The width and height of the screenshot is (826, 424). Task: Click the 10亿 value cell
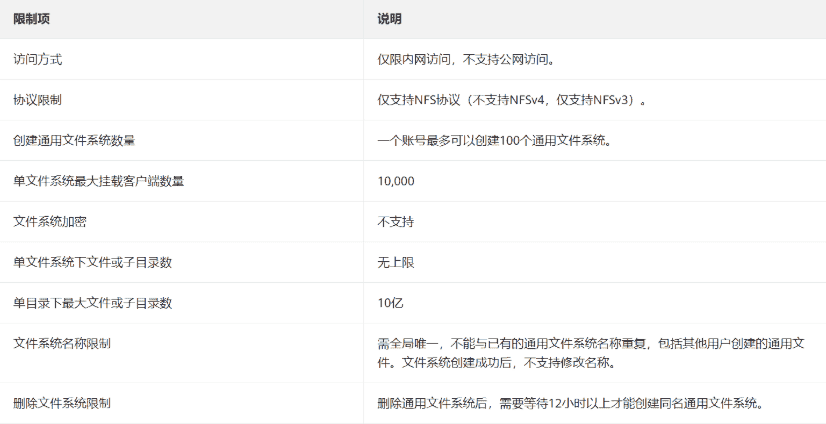coord(390,302)
